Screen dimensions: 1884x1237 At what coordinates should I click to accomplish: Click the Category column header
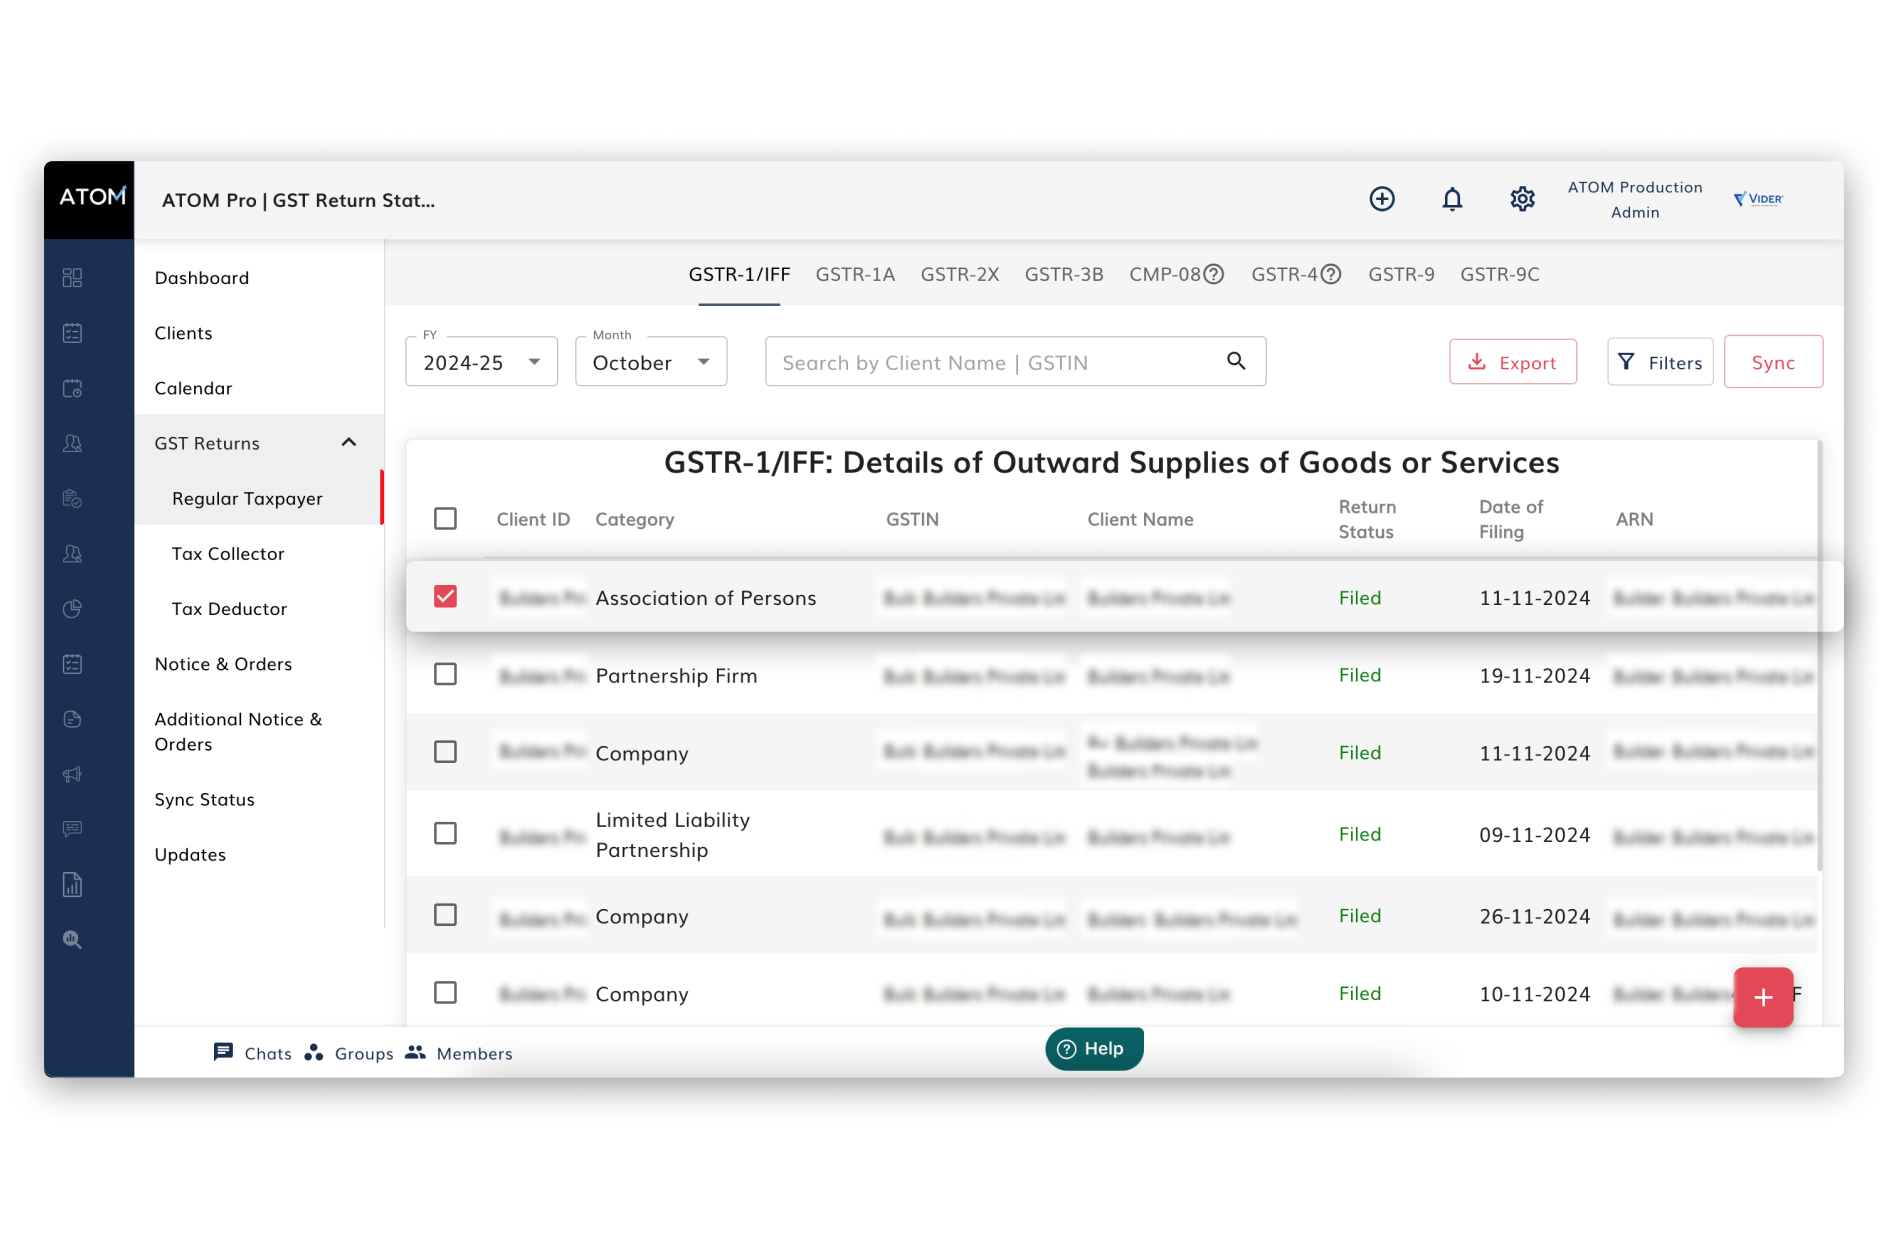pyautogui.click(x=634, y=519)
